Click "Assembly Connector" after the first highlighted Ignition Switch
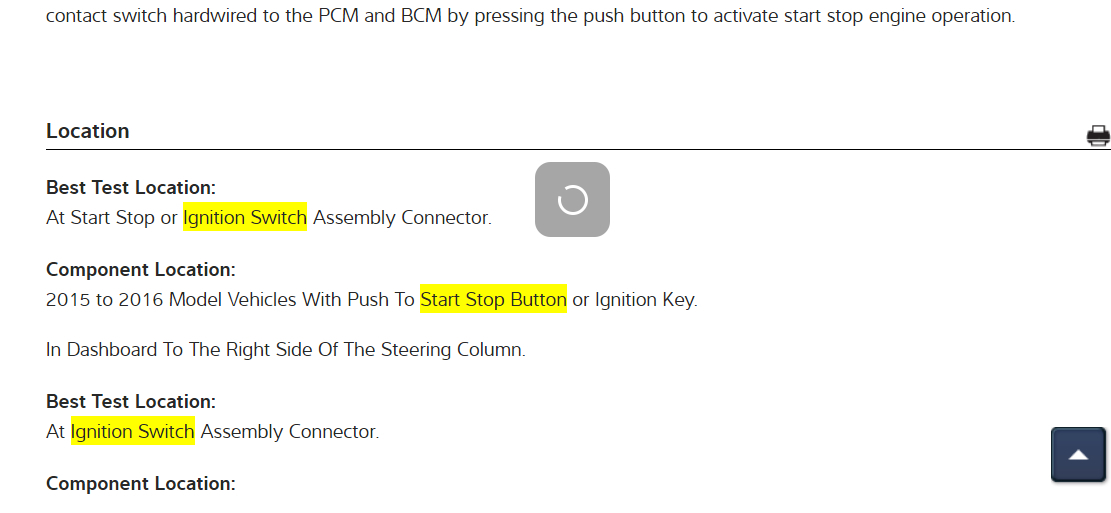The width and height of the screenshot is (1111, 513). click(402, 218)
